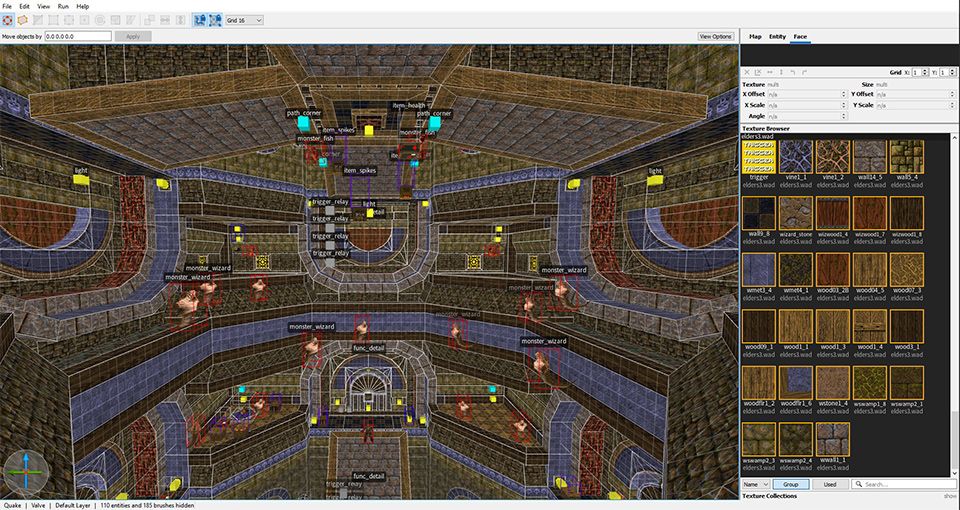Click the Move objects by input field
The width and height of the screenshot is (960, 510).
pos(77,36)
